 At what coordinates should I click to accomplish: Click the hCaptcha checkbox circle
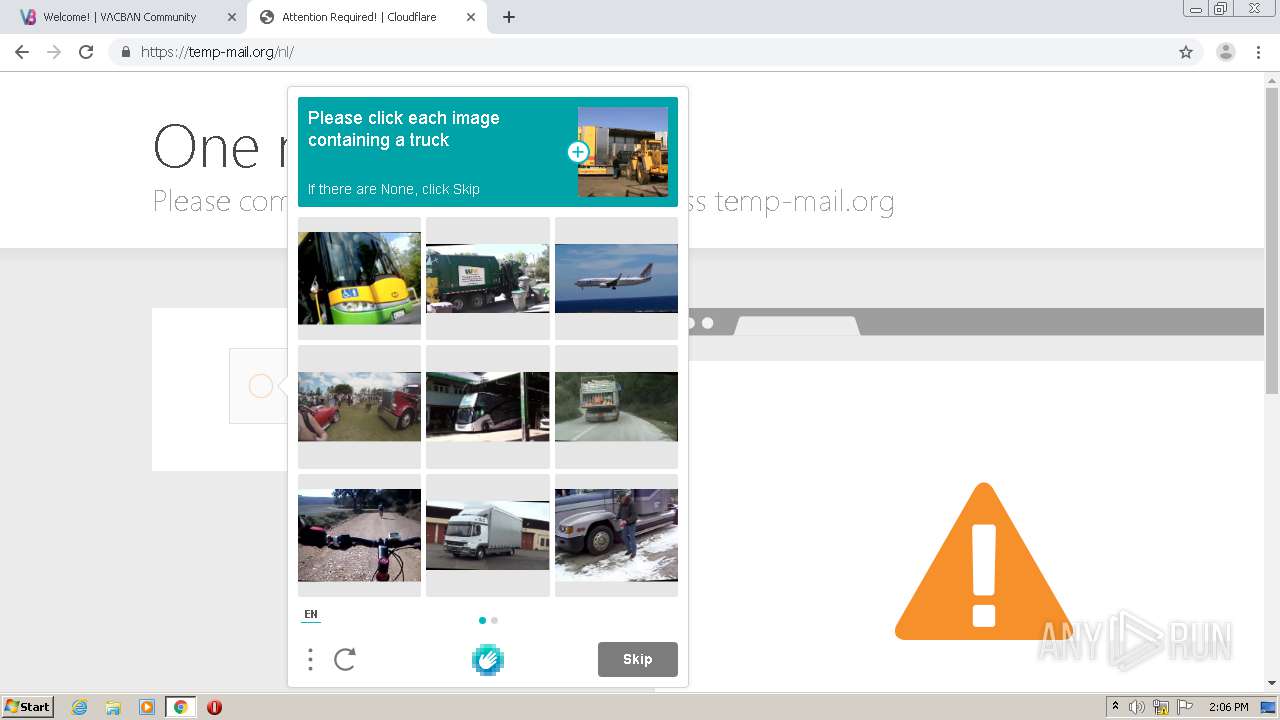pyautogui.click(x=260, y=386)
